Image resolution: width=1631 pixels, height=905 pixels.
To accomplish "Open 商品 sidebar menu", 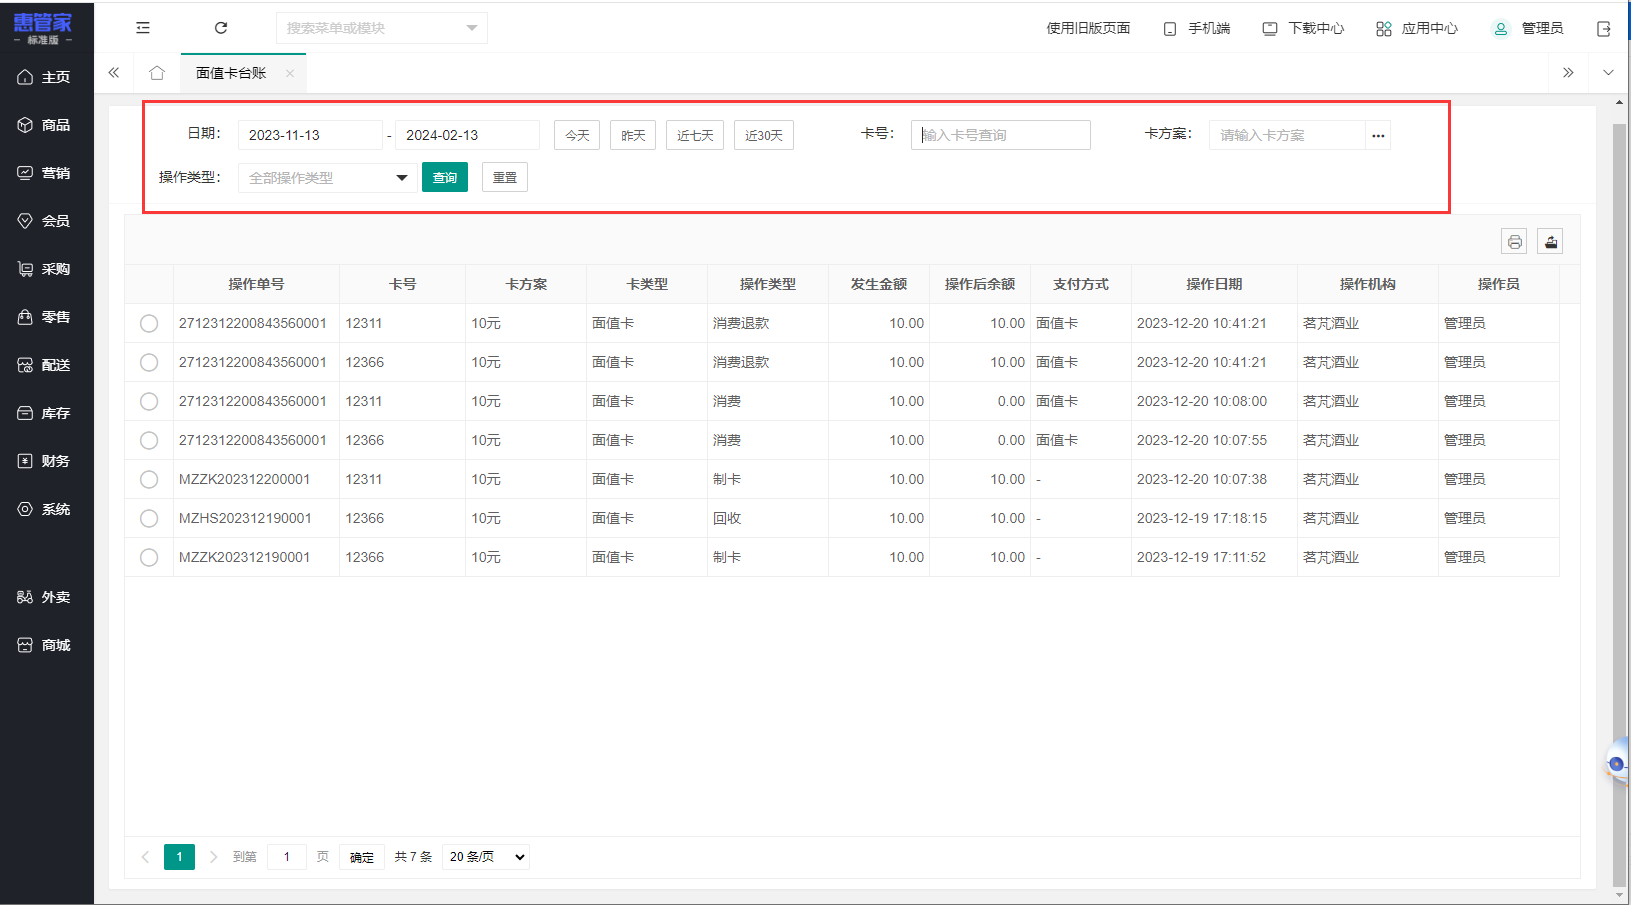I will tap(47, 125).
